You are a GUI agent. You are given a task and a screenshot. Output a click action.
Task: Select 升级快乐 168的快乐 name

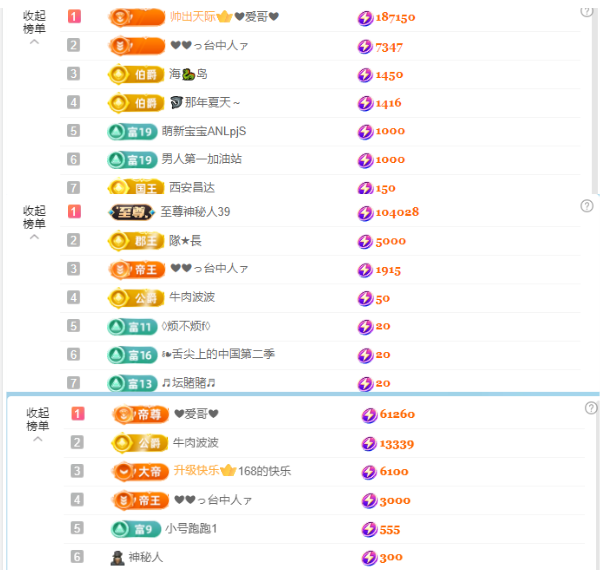(x=232, y=471)
